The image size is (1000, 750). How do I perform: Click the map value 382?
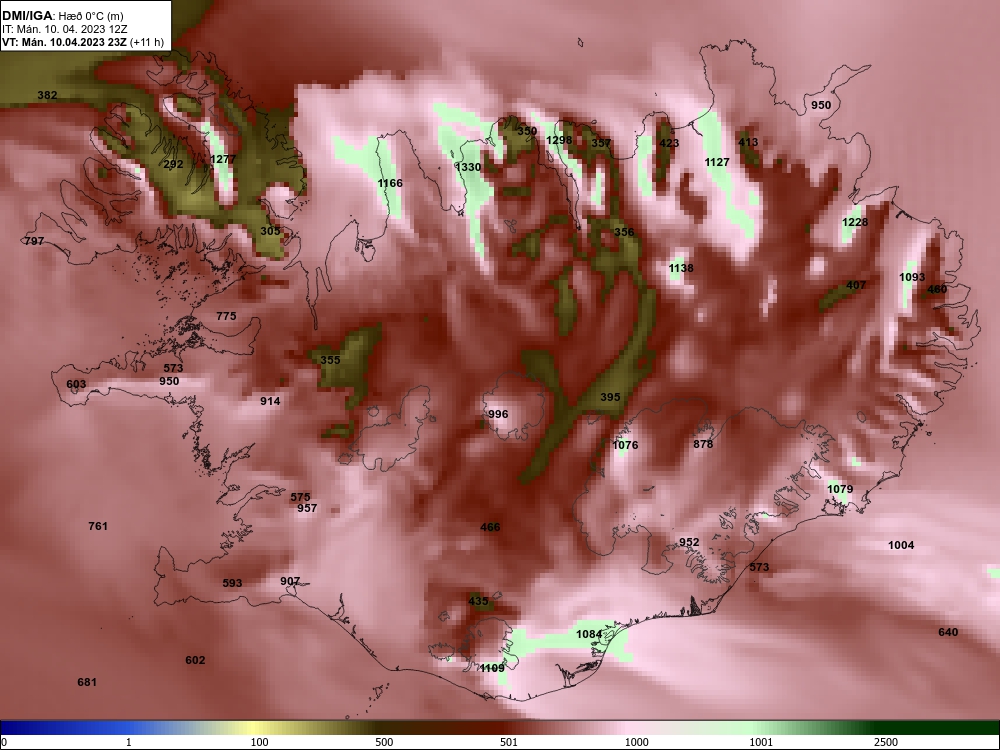(47, 95)
